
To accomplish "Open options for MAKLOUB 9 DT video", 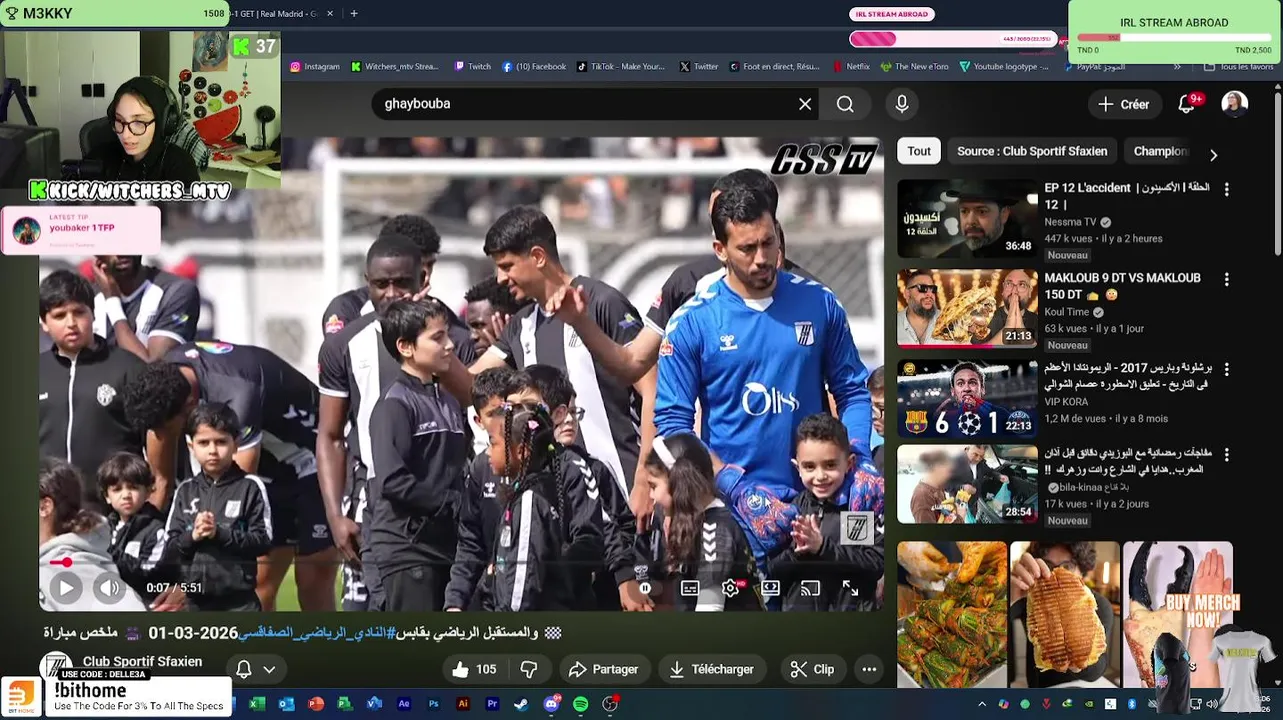I will [x=1227, y=280].
